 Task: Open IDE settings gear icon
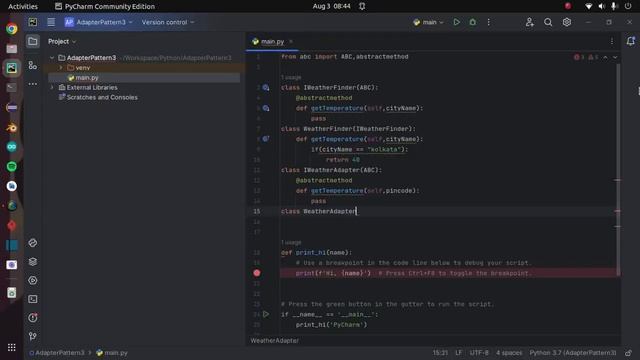click(567, 22)
